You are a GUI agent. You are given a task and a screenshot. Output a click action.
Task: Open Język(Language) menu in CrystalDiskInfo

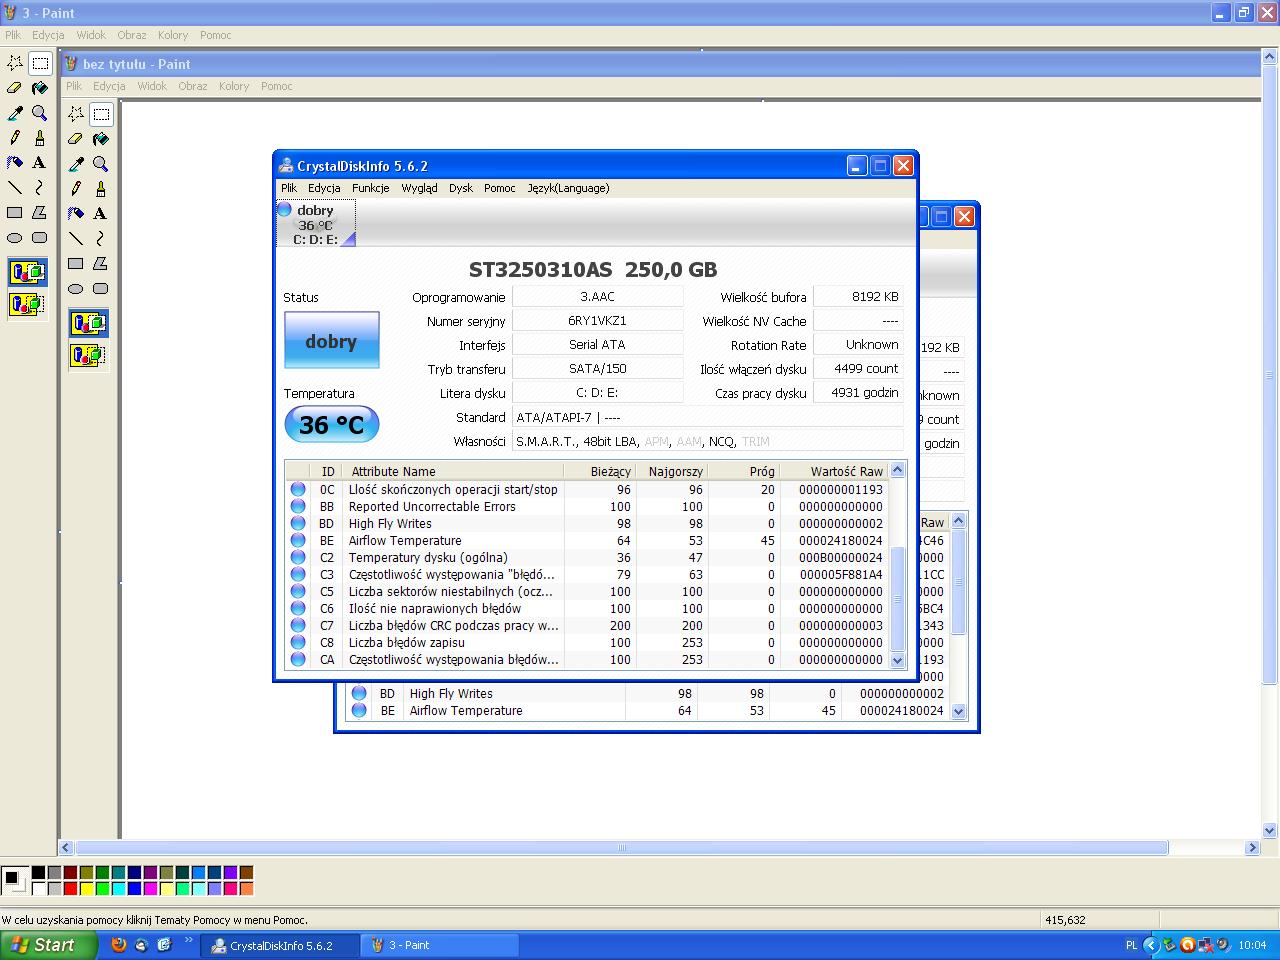(x=568, y=188)
